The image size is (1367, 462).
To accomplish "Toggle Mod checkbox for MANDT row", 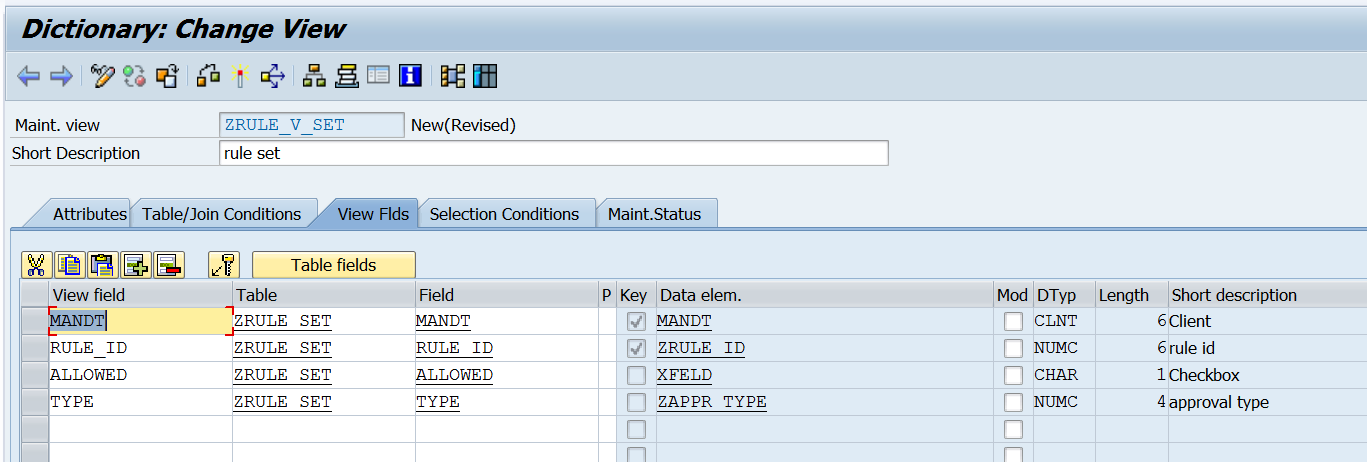I will tap(1013, 322).
